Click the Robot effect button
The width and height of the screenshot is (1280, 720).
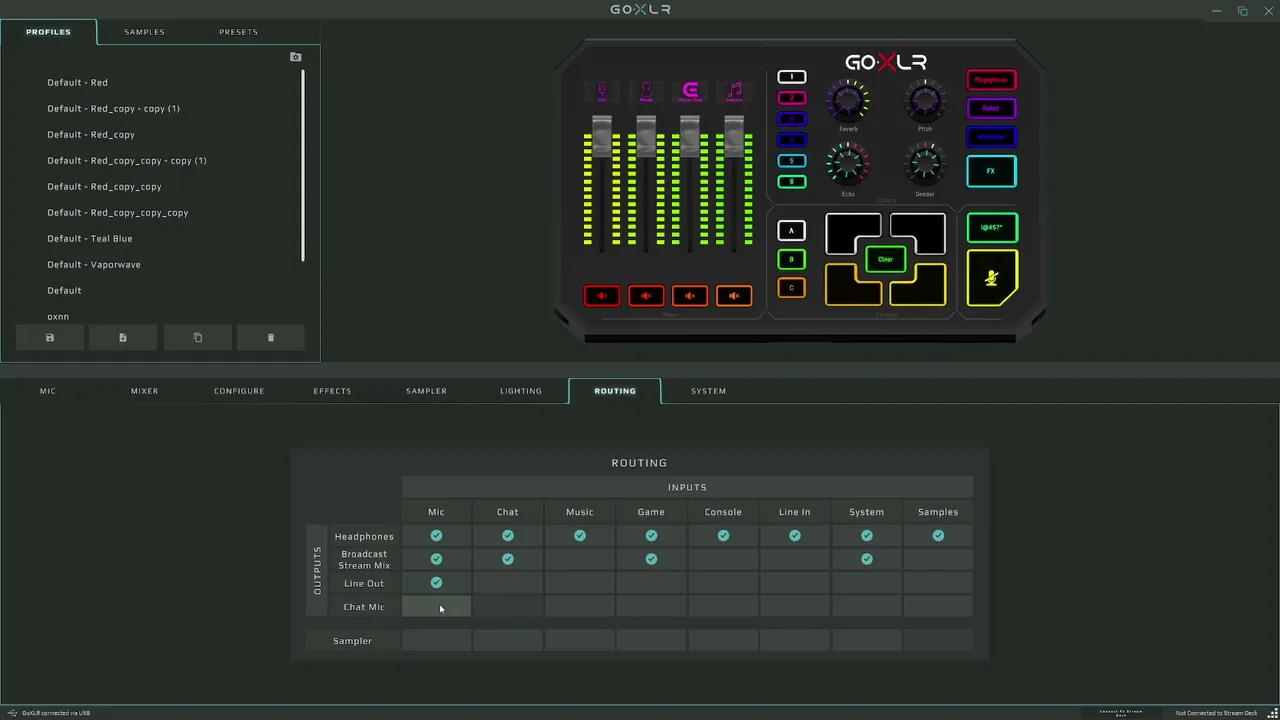click(992, 108)
